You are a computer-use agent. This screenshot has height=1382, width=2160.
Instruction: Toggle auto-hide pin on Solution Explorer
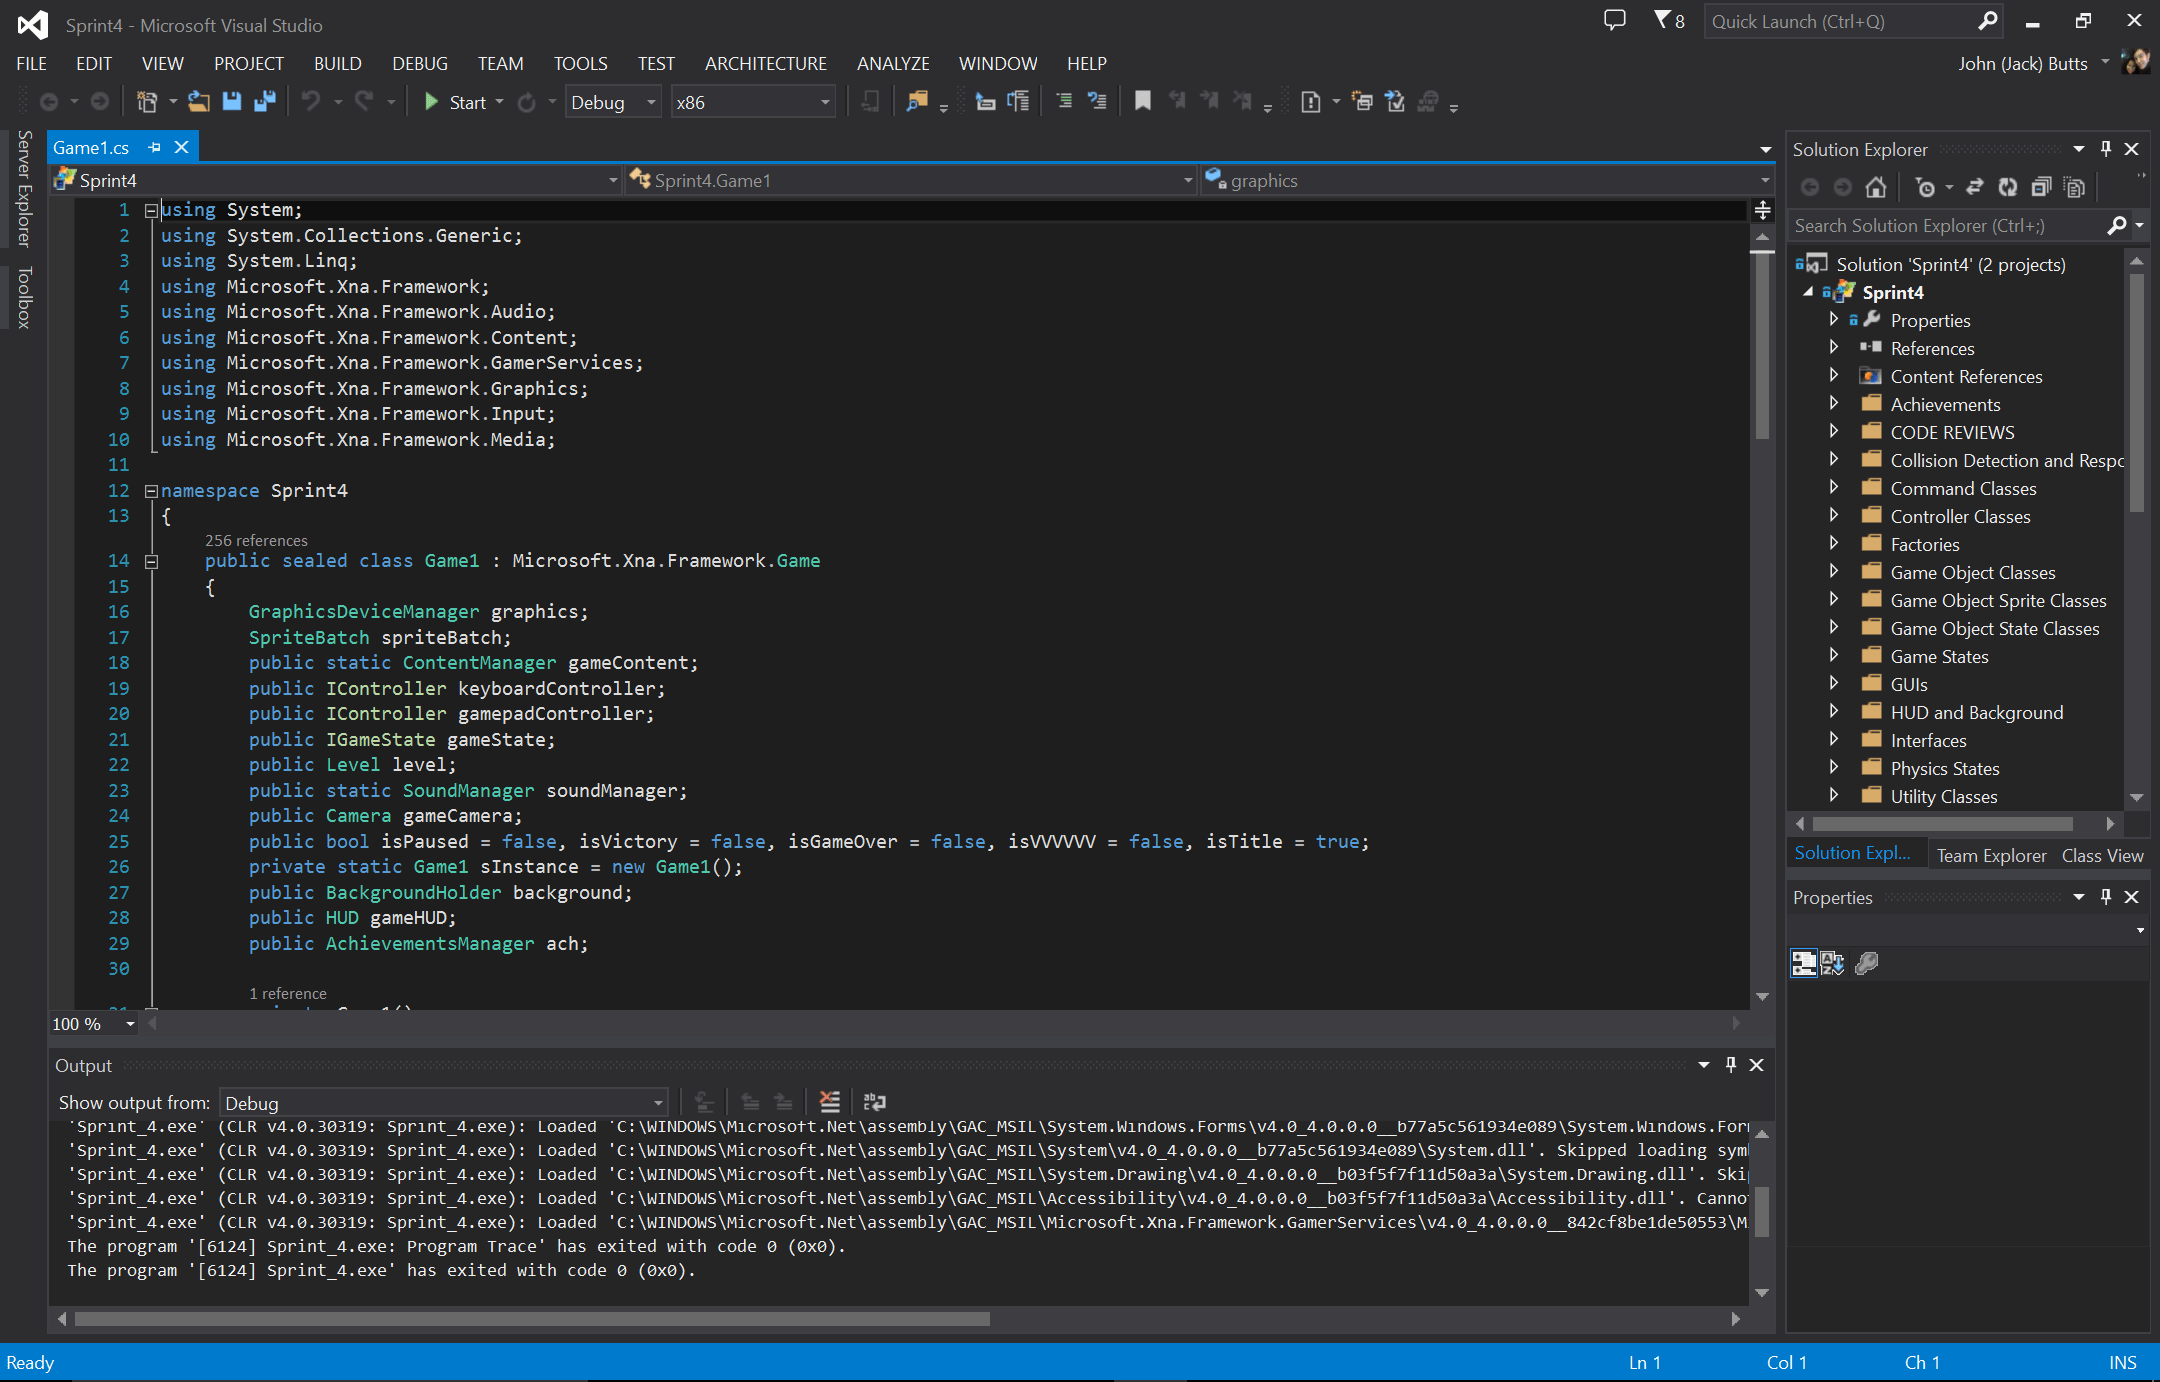coord(2106,149)
